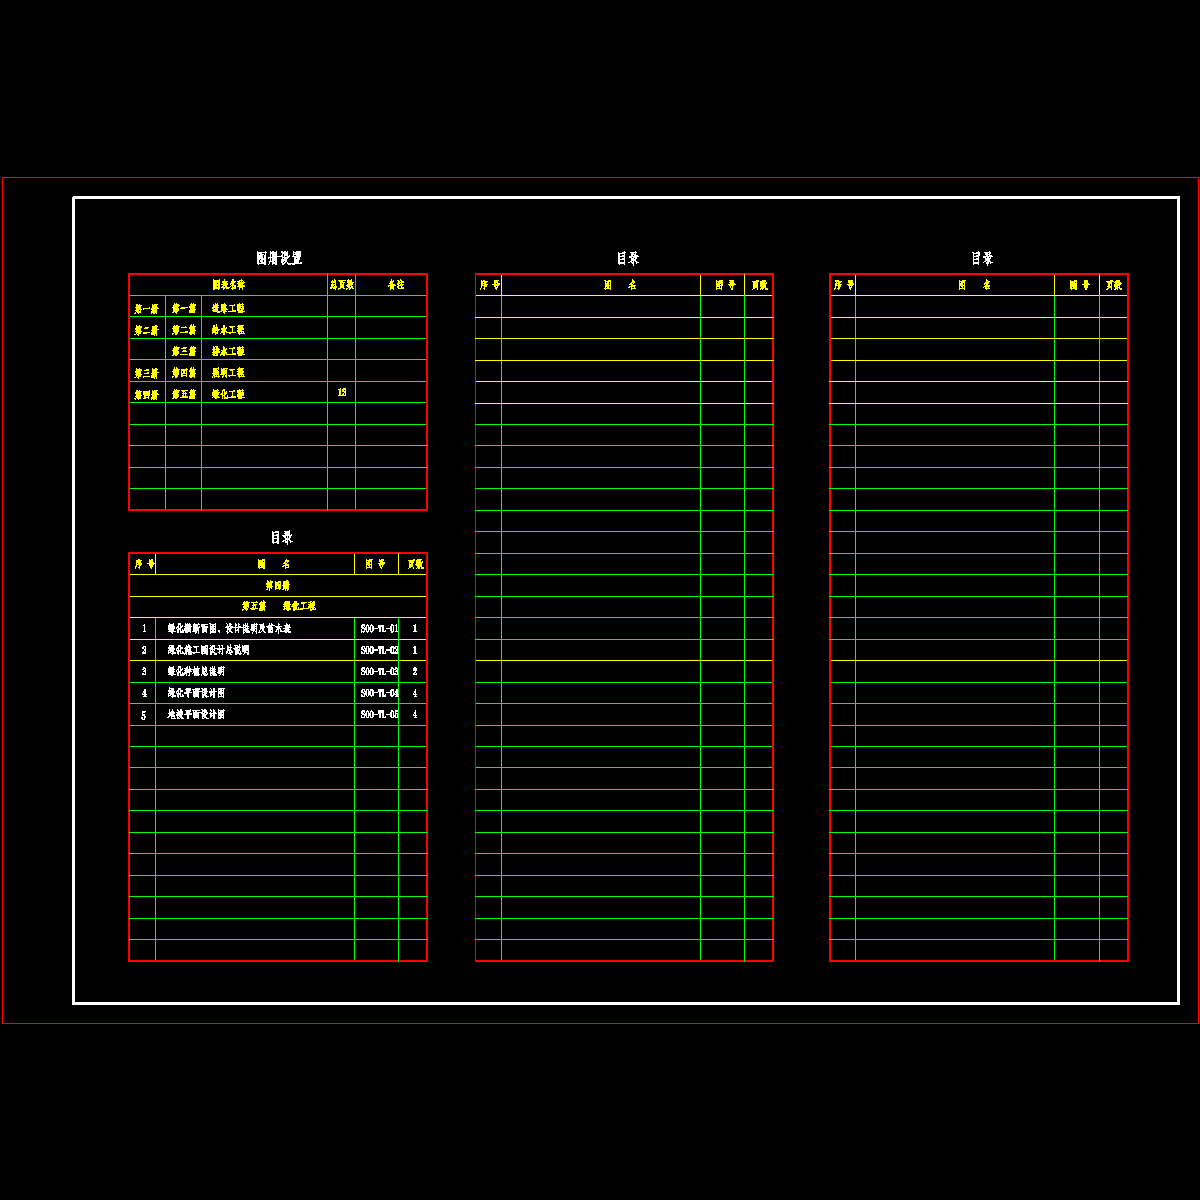Click page count in S00-TL-03 row

click(415, 672)
